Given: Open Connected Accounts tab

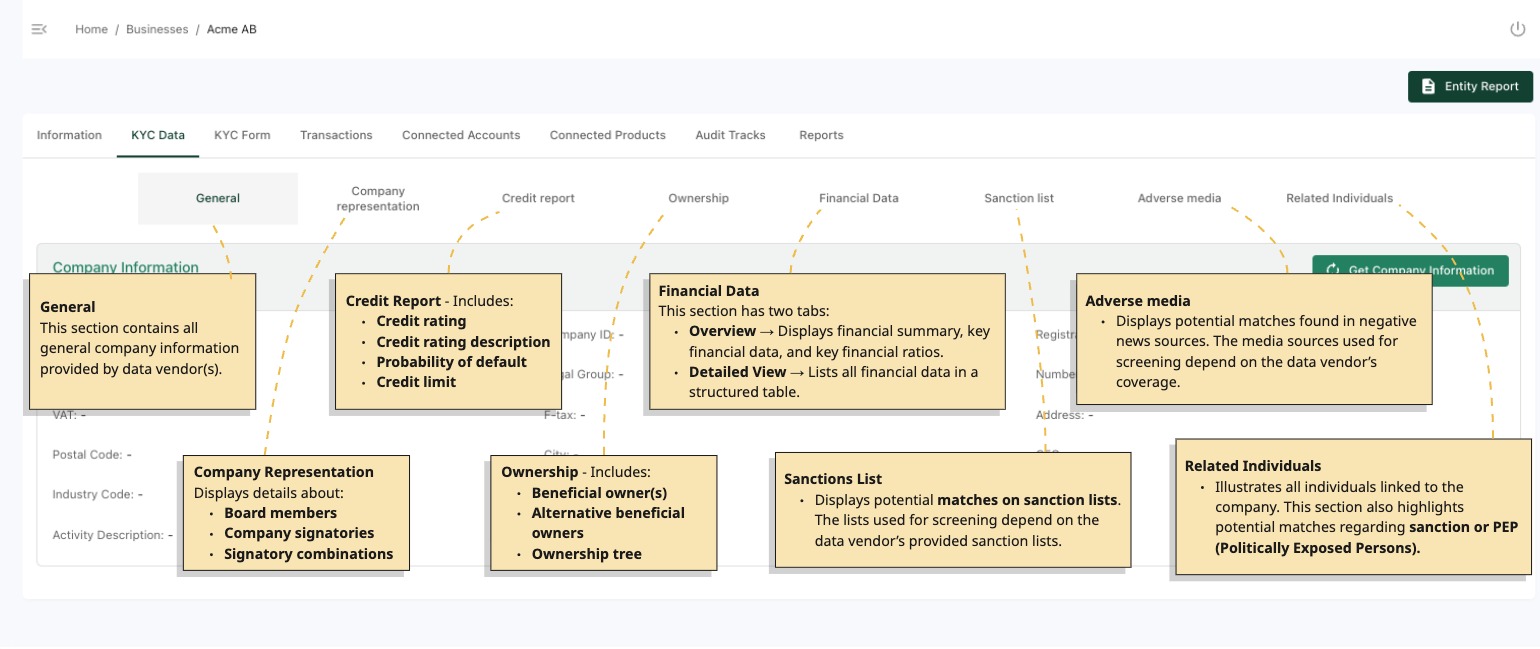Looking at the screenshot, I should click(461, 135).
